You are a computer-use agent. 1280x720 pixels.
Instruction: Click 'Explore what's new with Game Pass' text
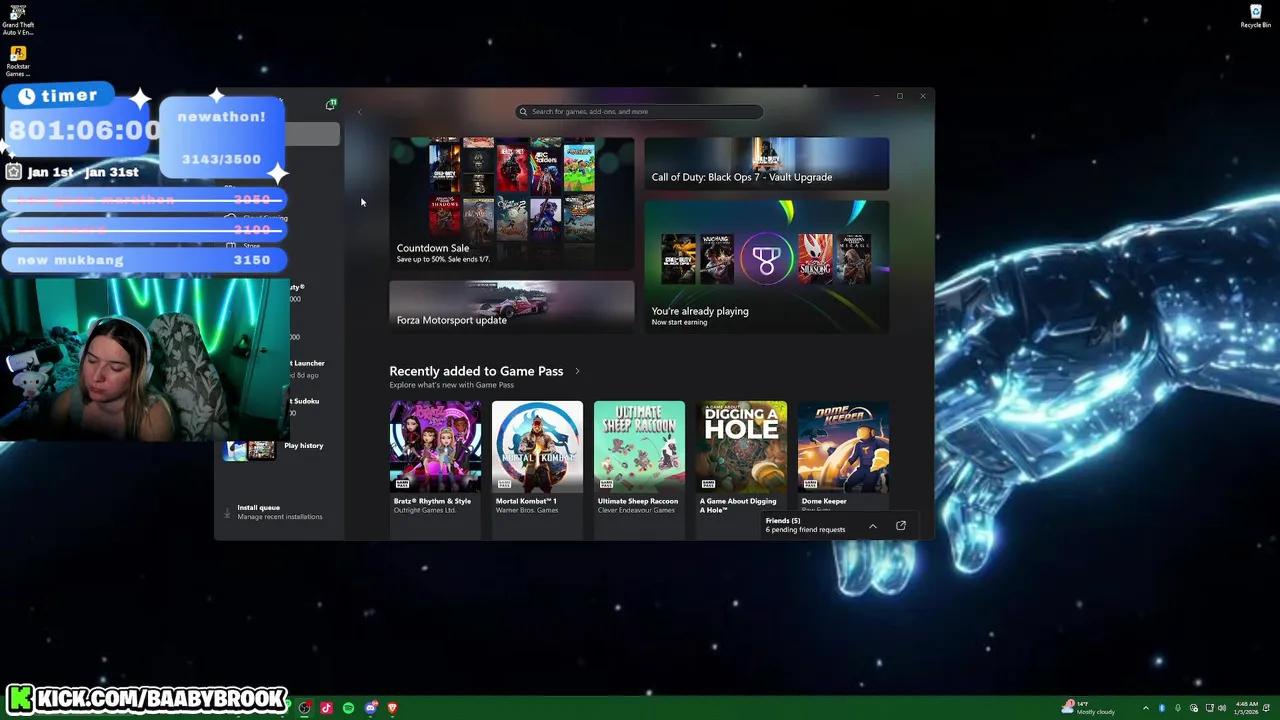coord(451,385)
